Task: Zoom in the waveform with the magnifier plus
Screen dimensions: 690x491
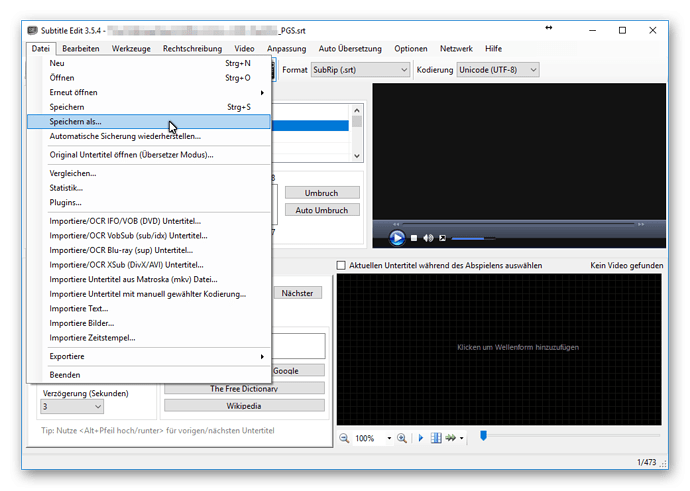Action: coord(402,438)
